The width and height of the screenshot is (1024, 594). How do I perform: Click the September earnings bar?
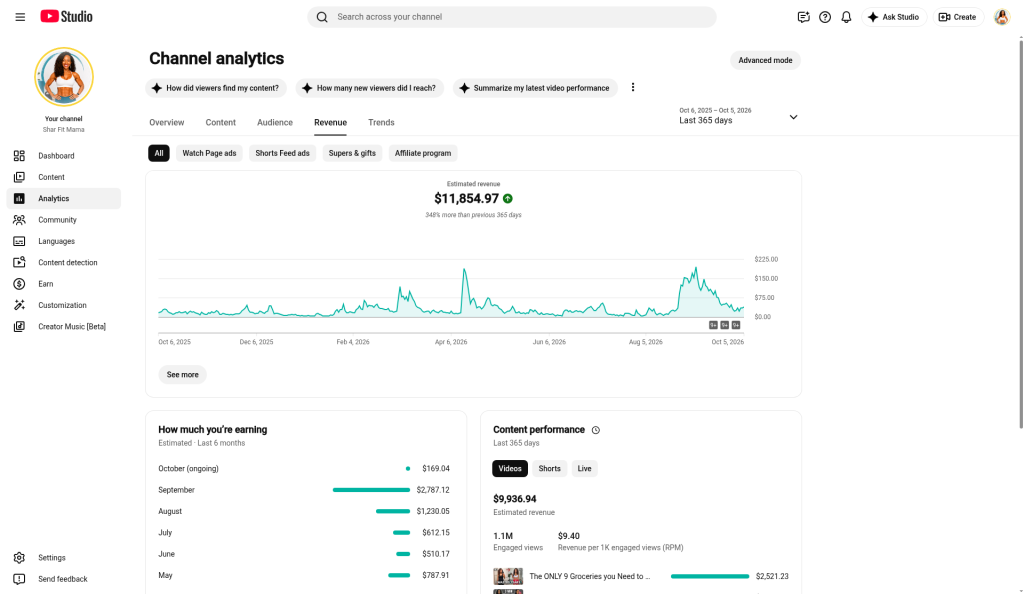click(x=372, y=490)
